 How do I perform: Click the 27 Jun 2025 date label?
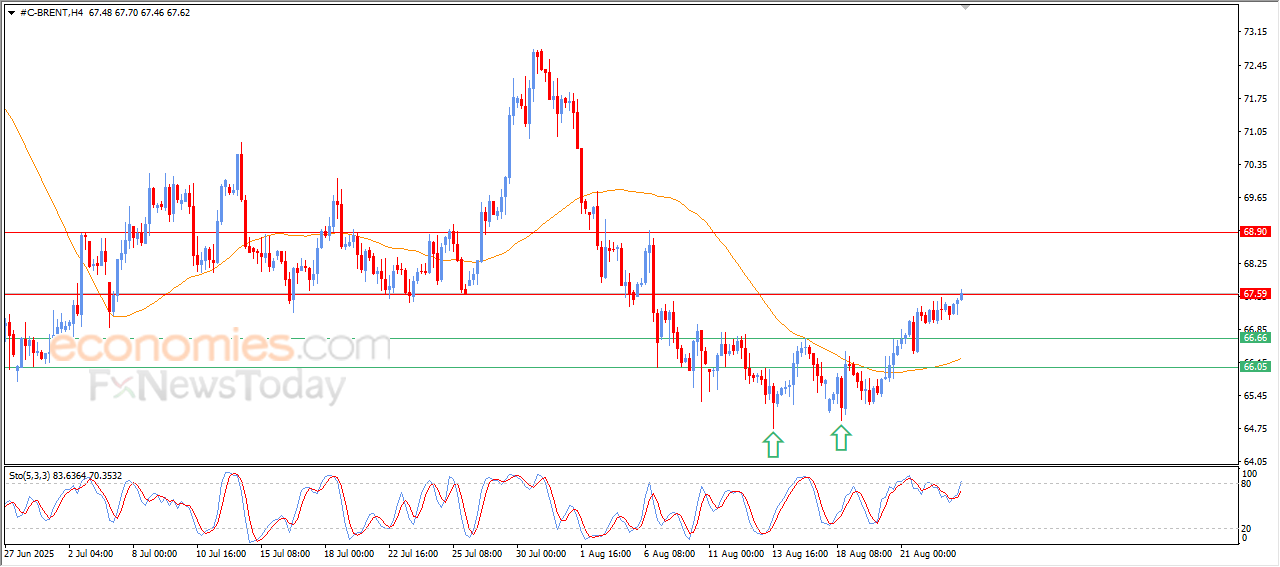point(28,552)
